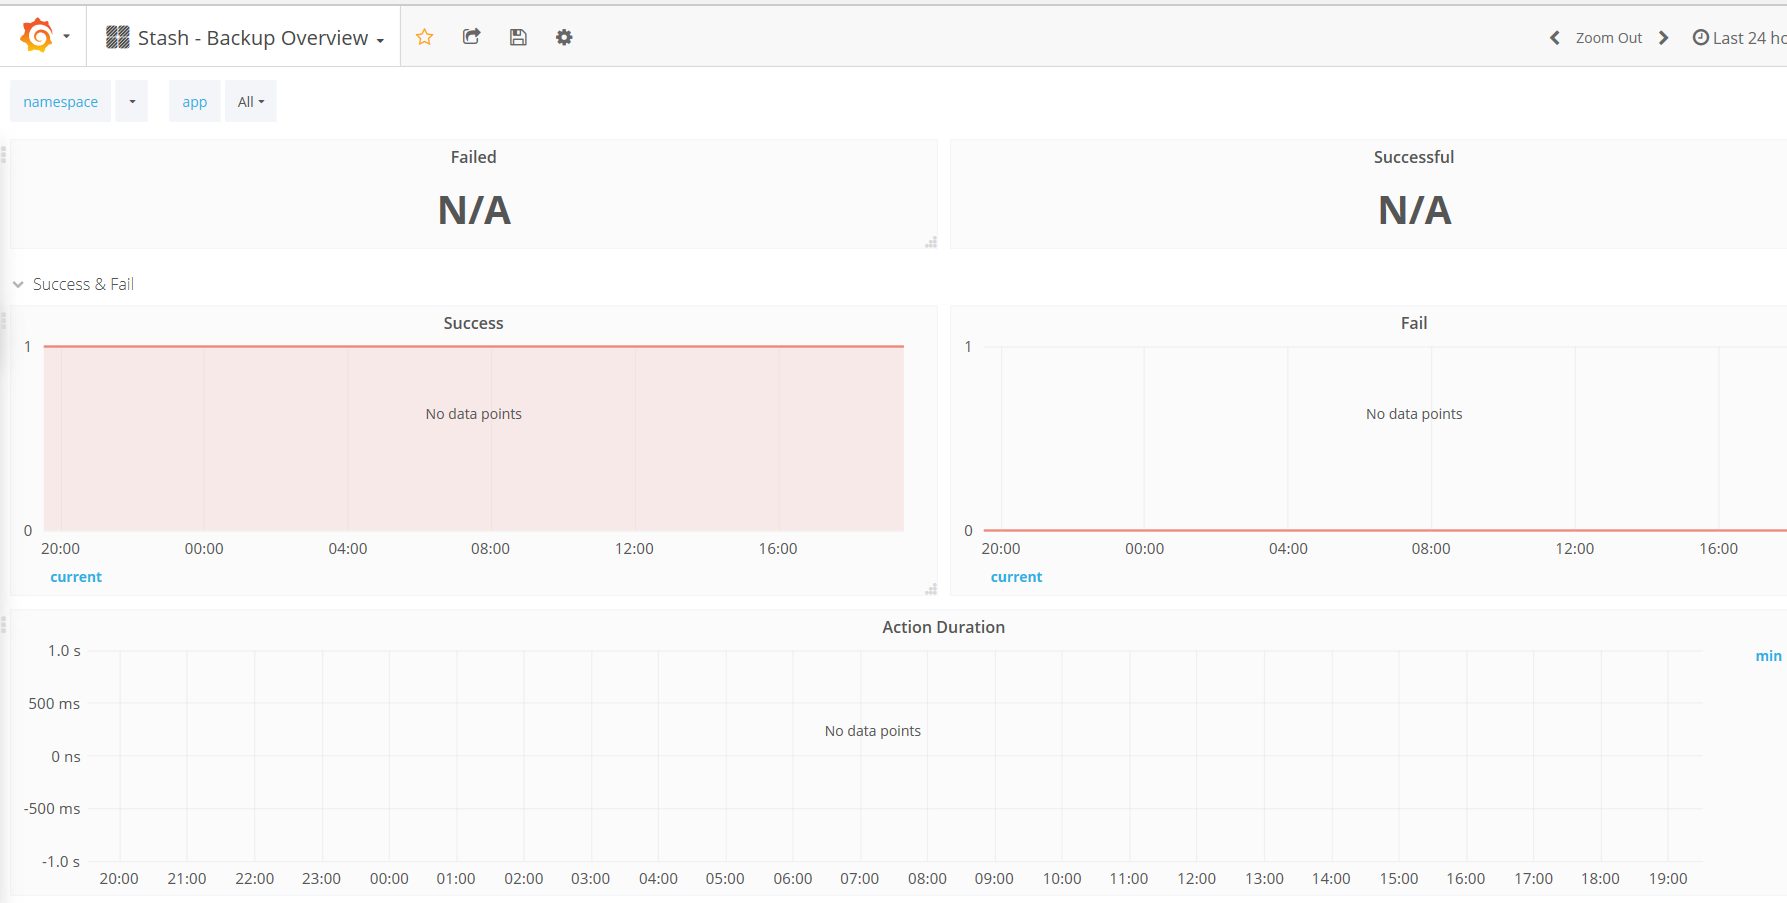The image size is (1787, 903).
Task: Open the Action Duration panel title menu
Action: (943, 627)
